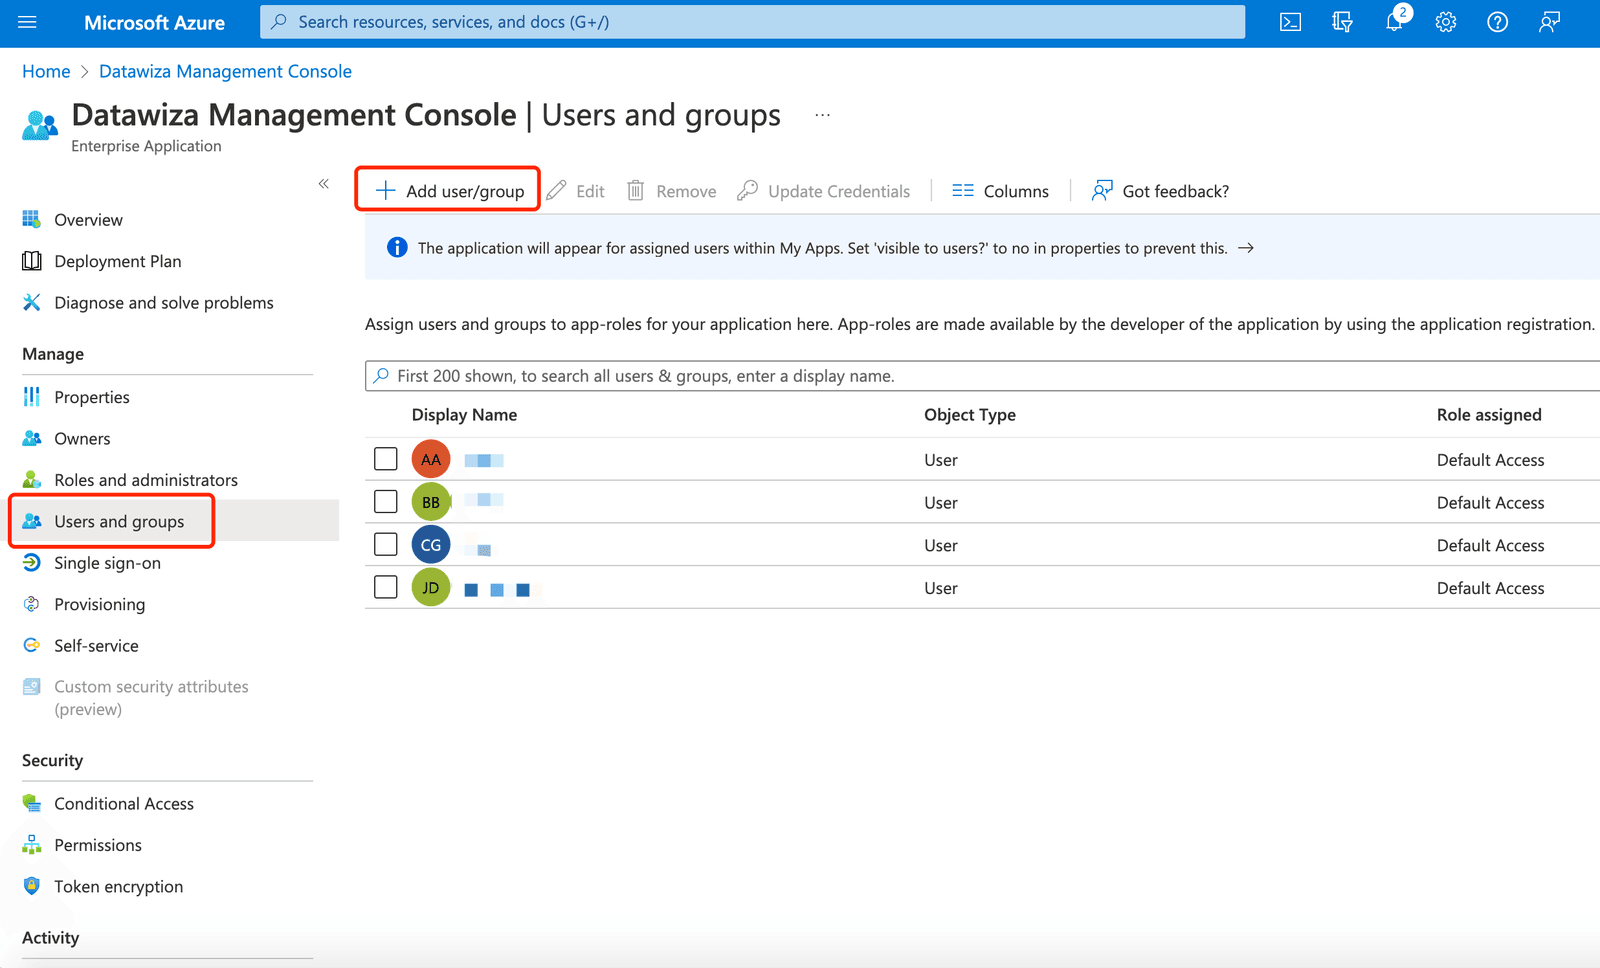Open Cloud Shell from the top bar
Viewport: 1600px width, 968px height.
(1291, 22)
